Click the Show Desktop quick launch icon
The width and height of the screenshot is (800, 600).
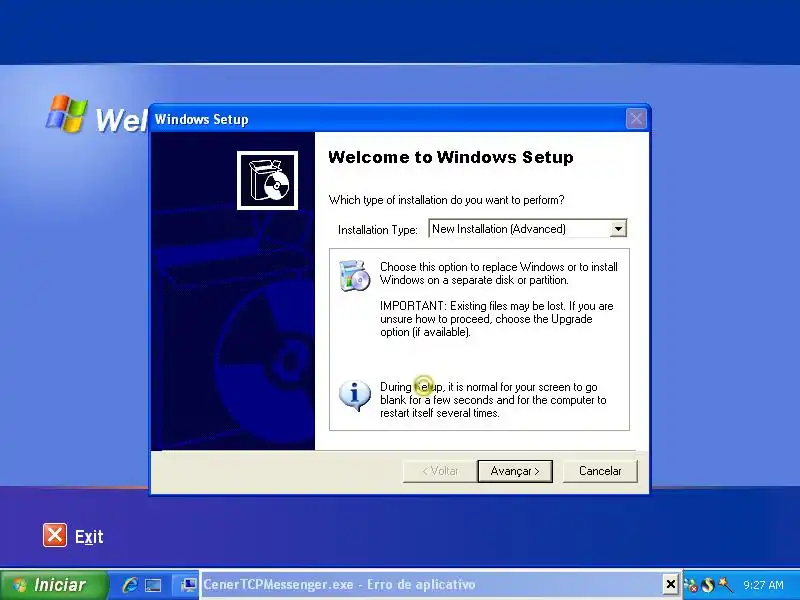[153, 585]
